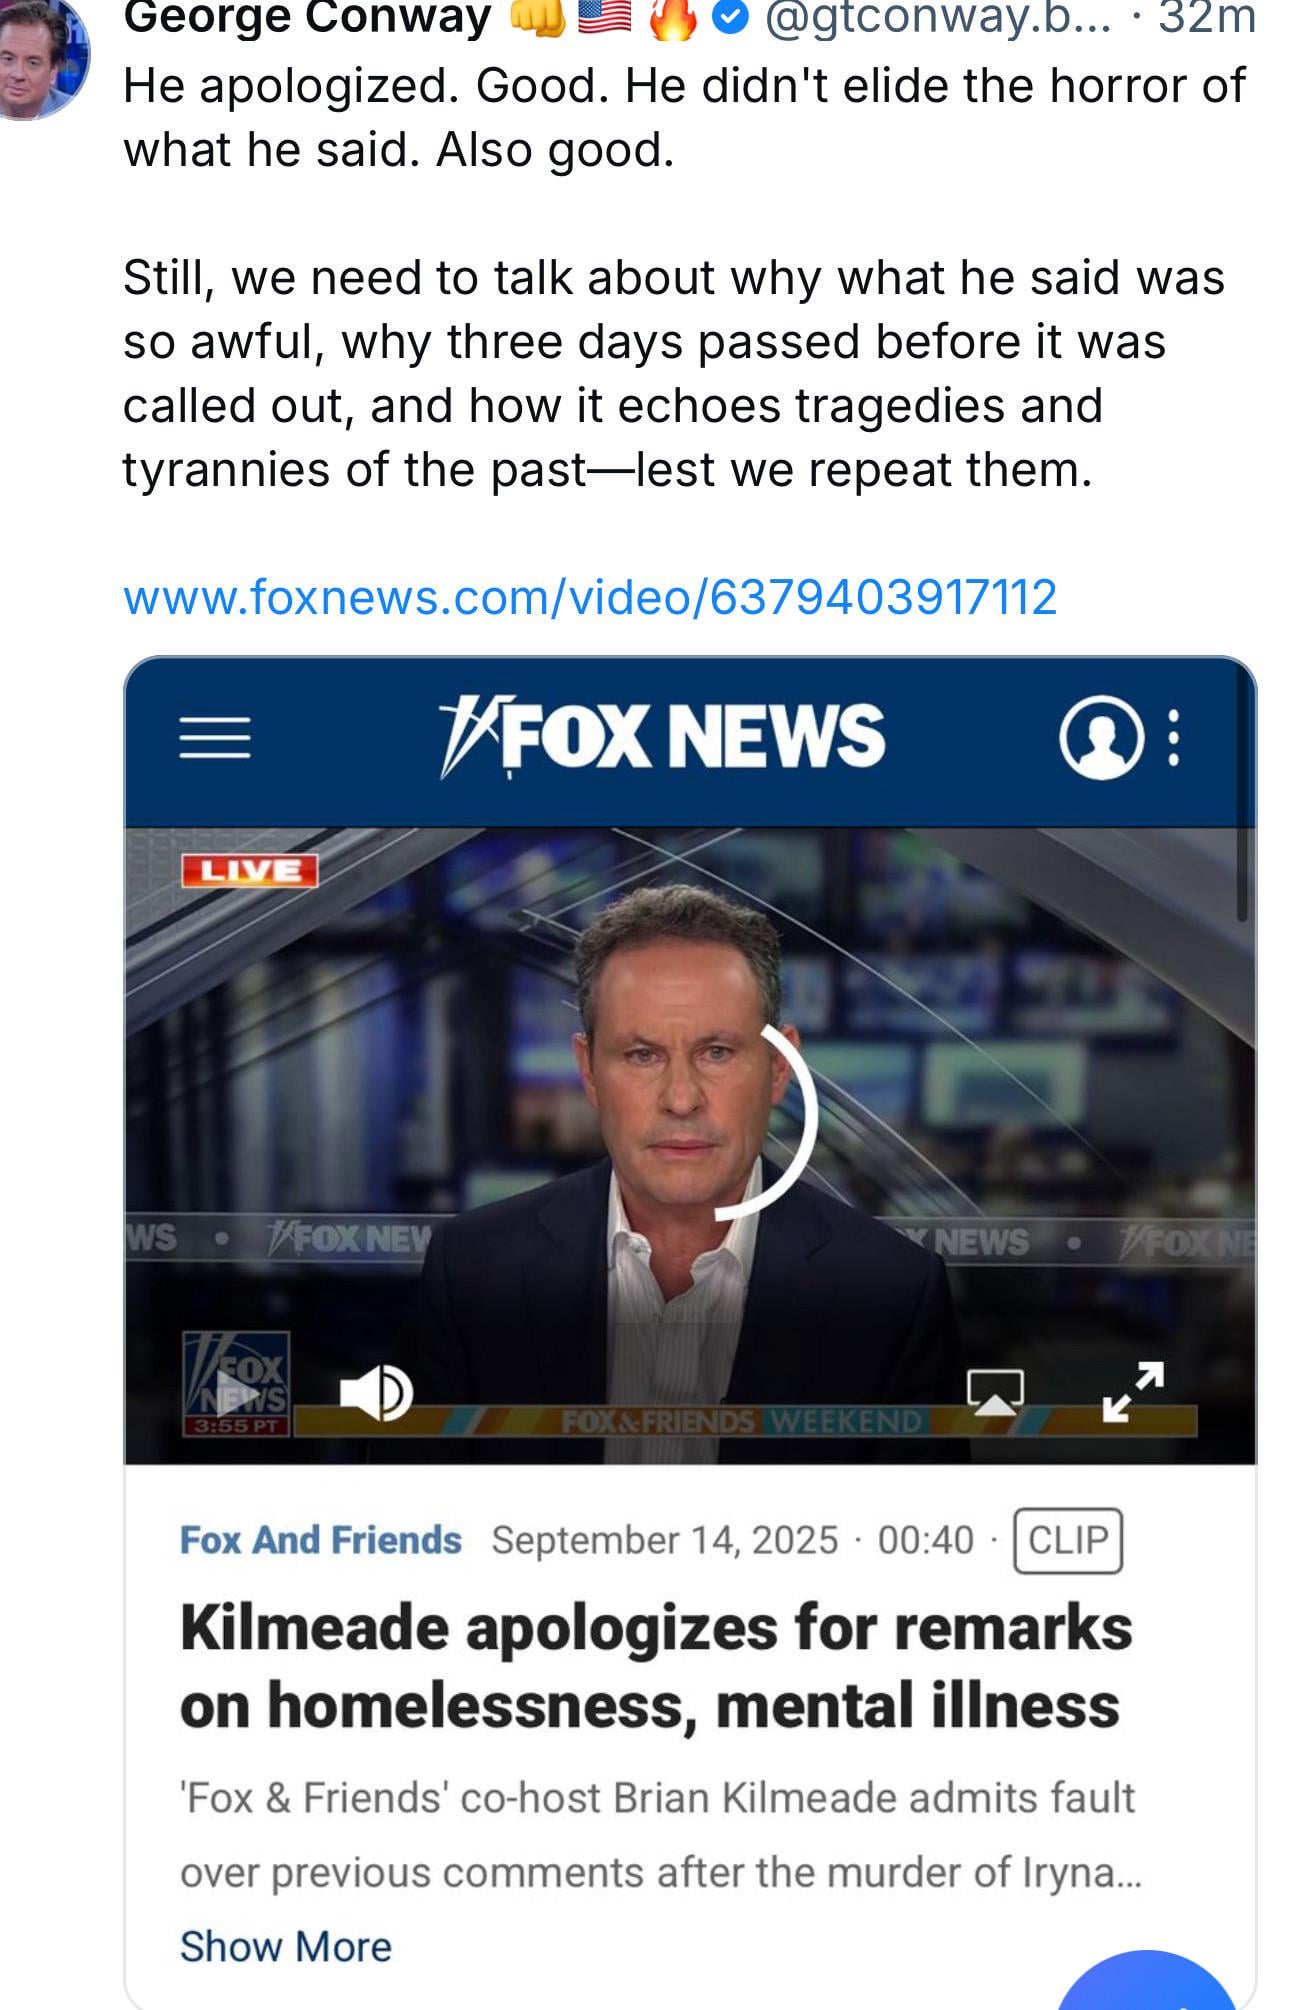
Task: Open the foxnews.com video link
Action: (590, 597)
